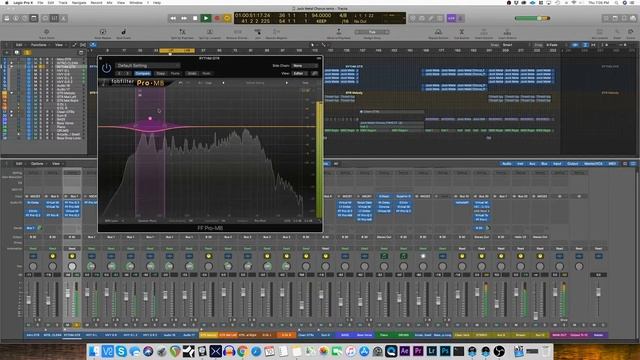Open the mixer Options menu

(x=37, y=164)
